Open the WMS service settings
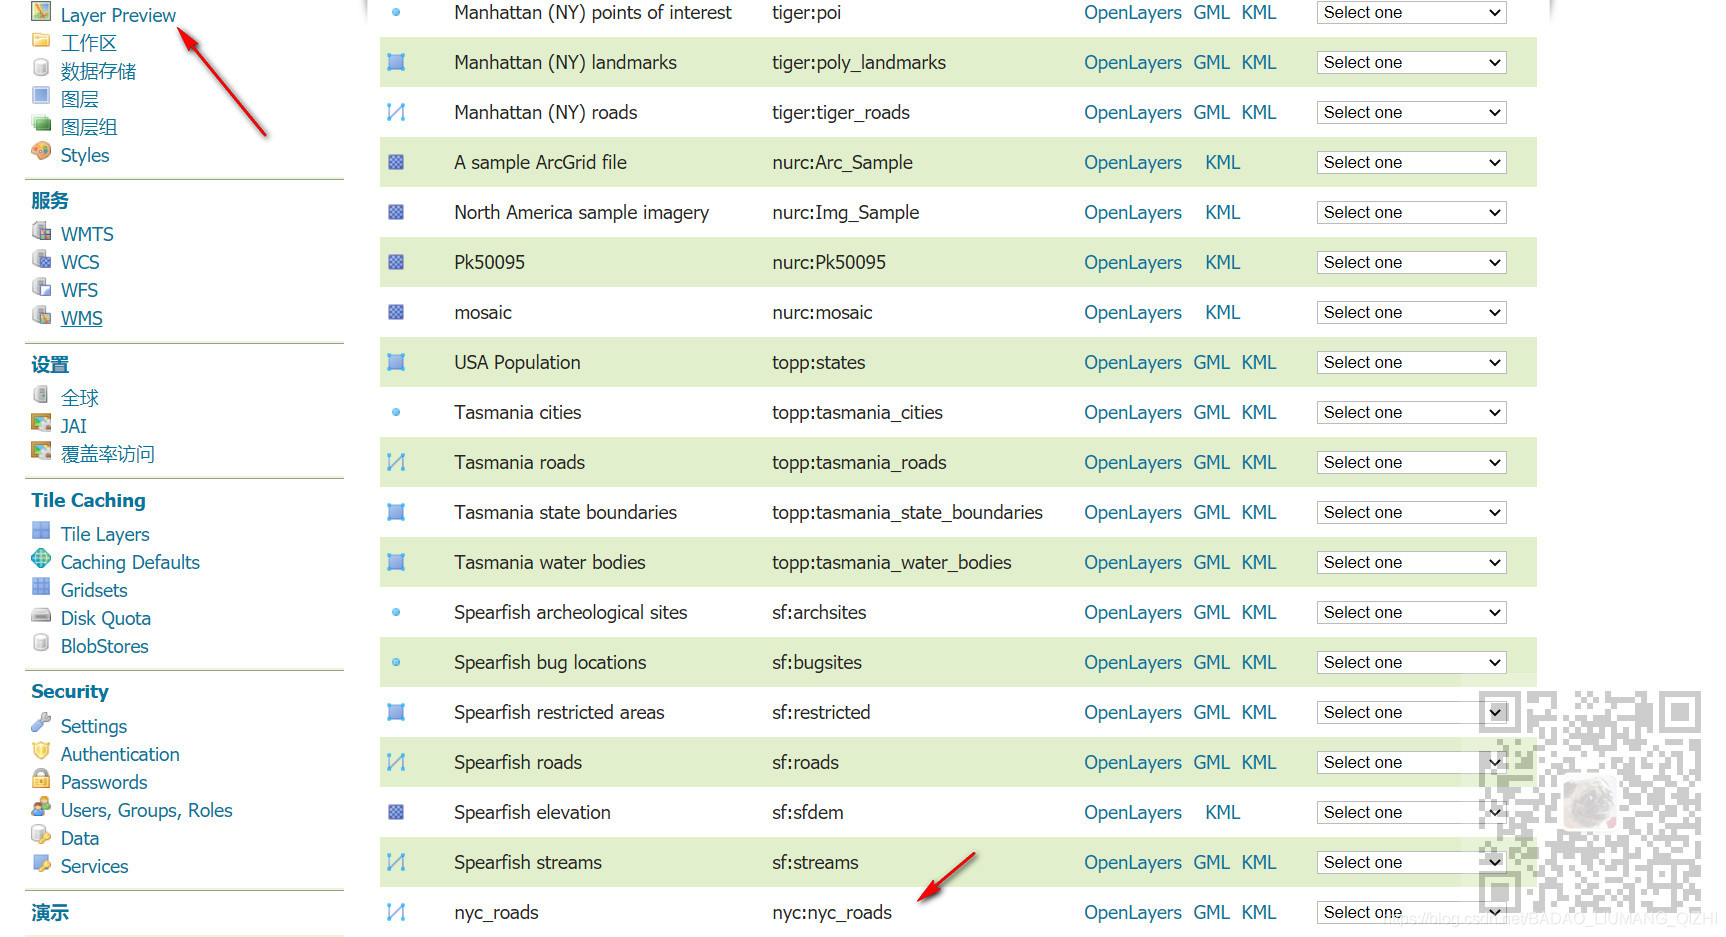 (x=82, y=318)
